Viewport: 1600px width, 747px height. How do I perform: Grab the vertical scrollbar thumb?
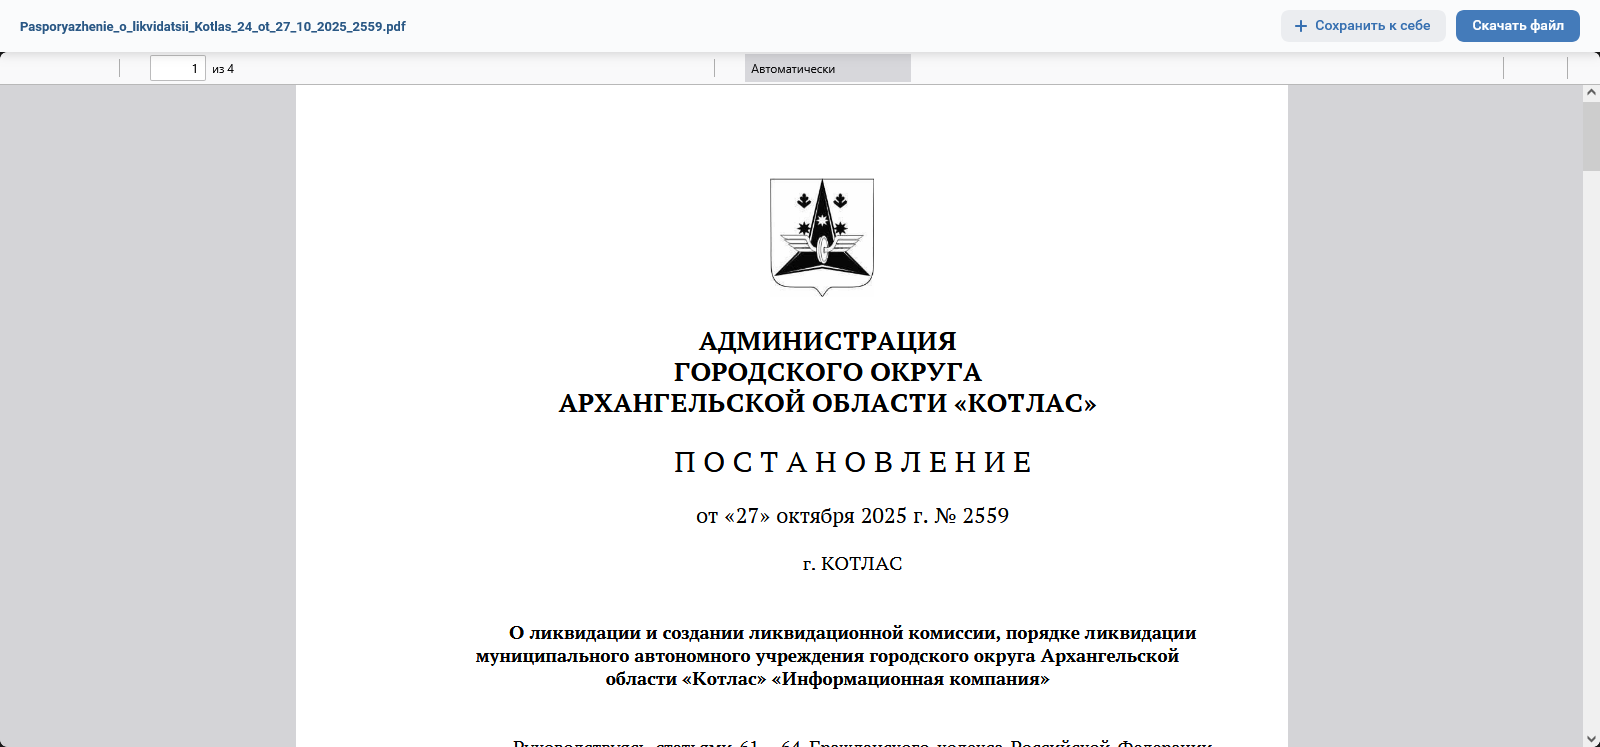pos(1591,136)
